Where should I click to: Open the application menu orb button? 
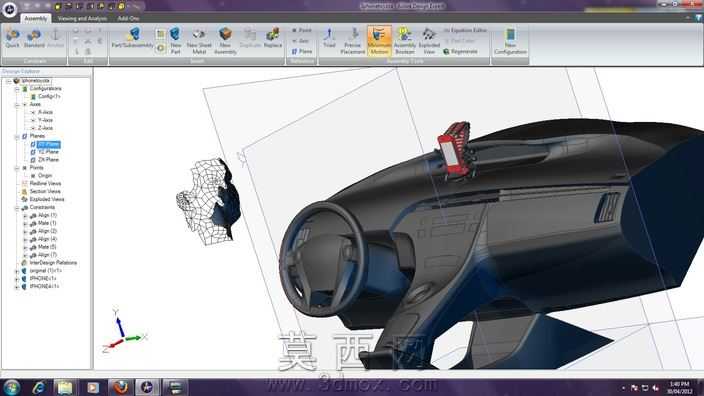click(9, 9)
